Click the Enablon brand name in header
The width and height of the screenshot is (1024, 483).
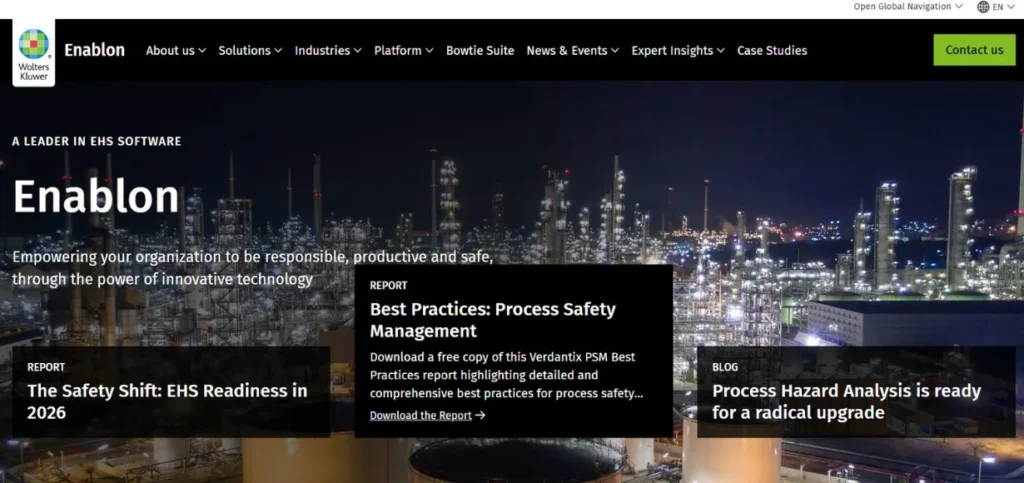pos(95,50)
